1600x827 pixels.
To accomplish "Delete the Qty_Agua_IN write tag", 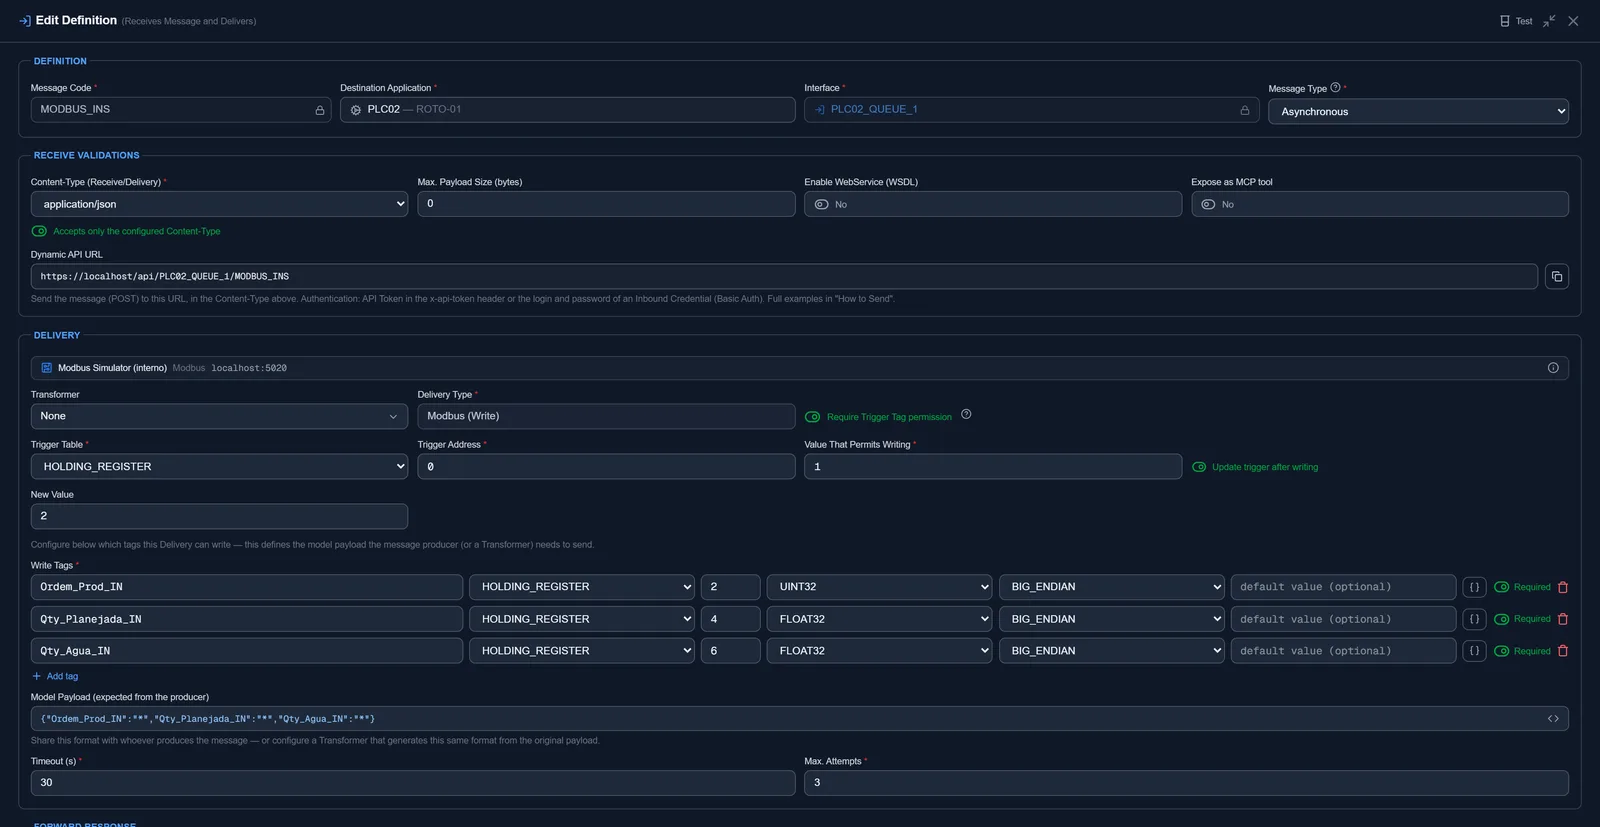I will pyautogui.click(x=1563, y=651).
